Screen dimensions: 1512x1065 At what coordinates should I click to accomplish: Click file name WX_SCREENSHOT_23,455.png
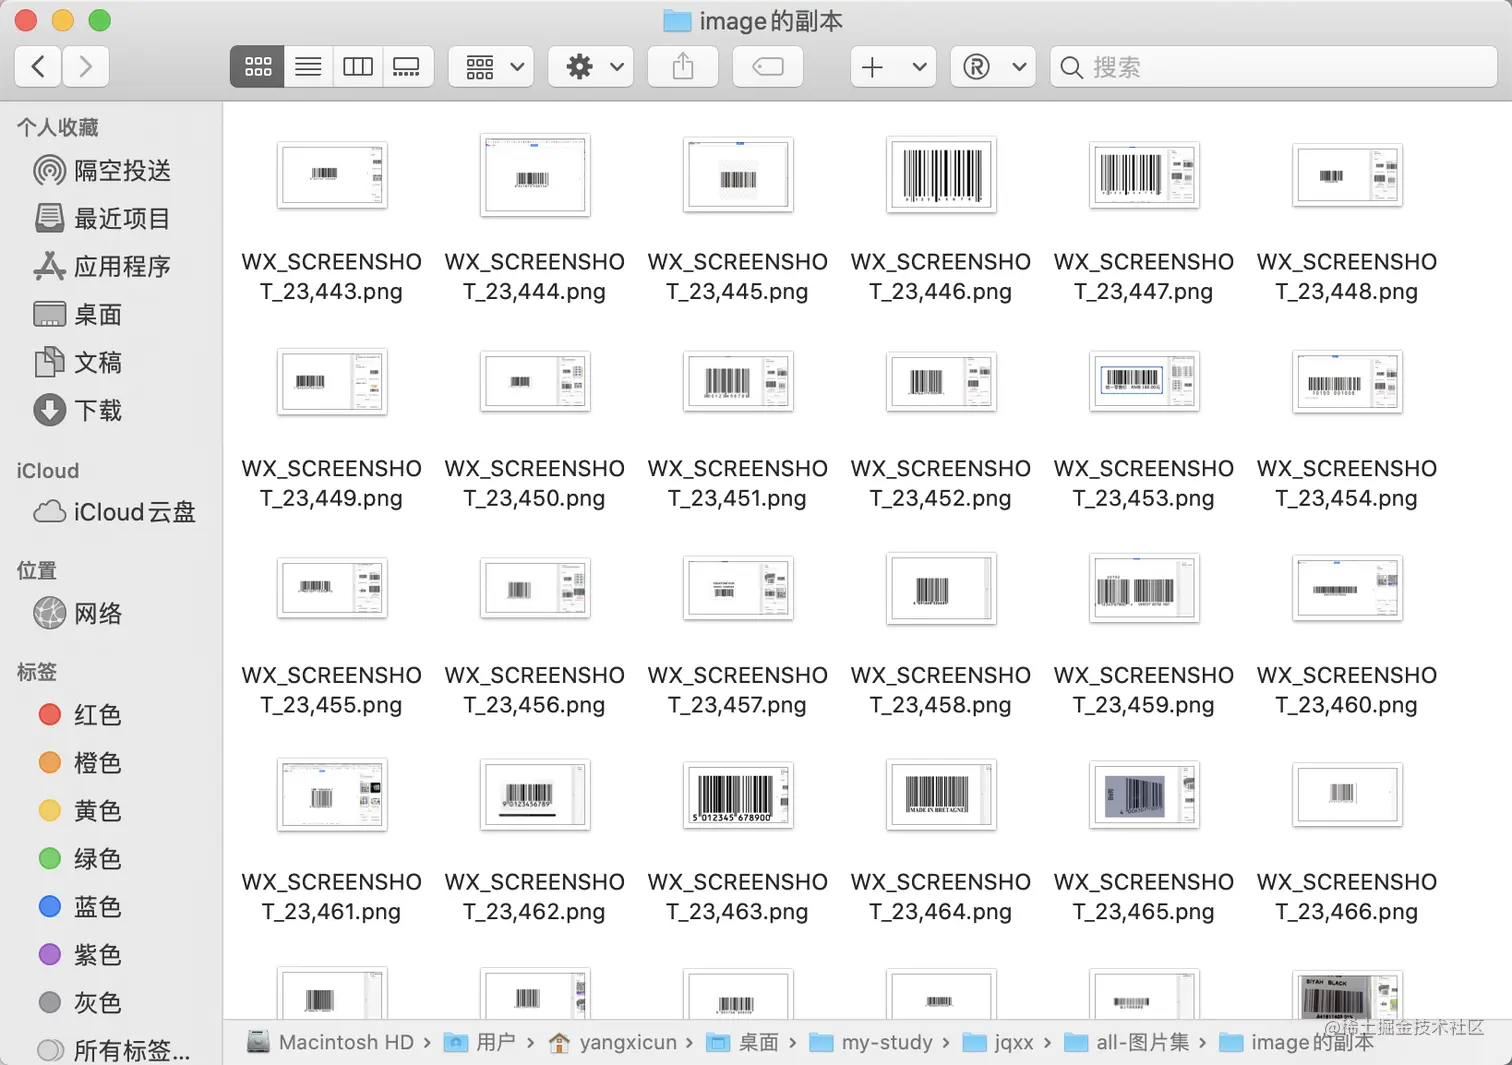click(332, 691)
